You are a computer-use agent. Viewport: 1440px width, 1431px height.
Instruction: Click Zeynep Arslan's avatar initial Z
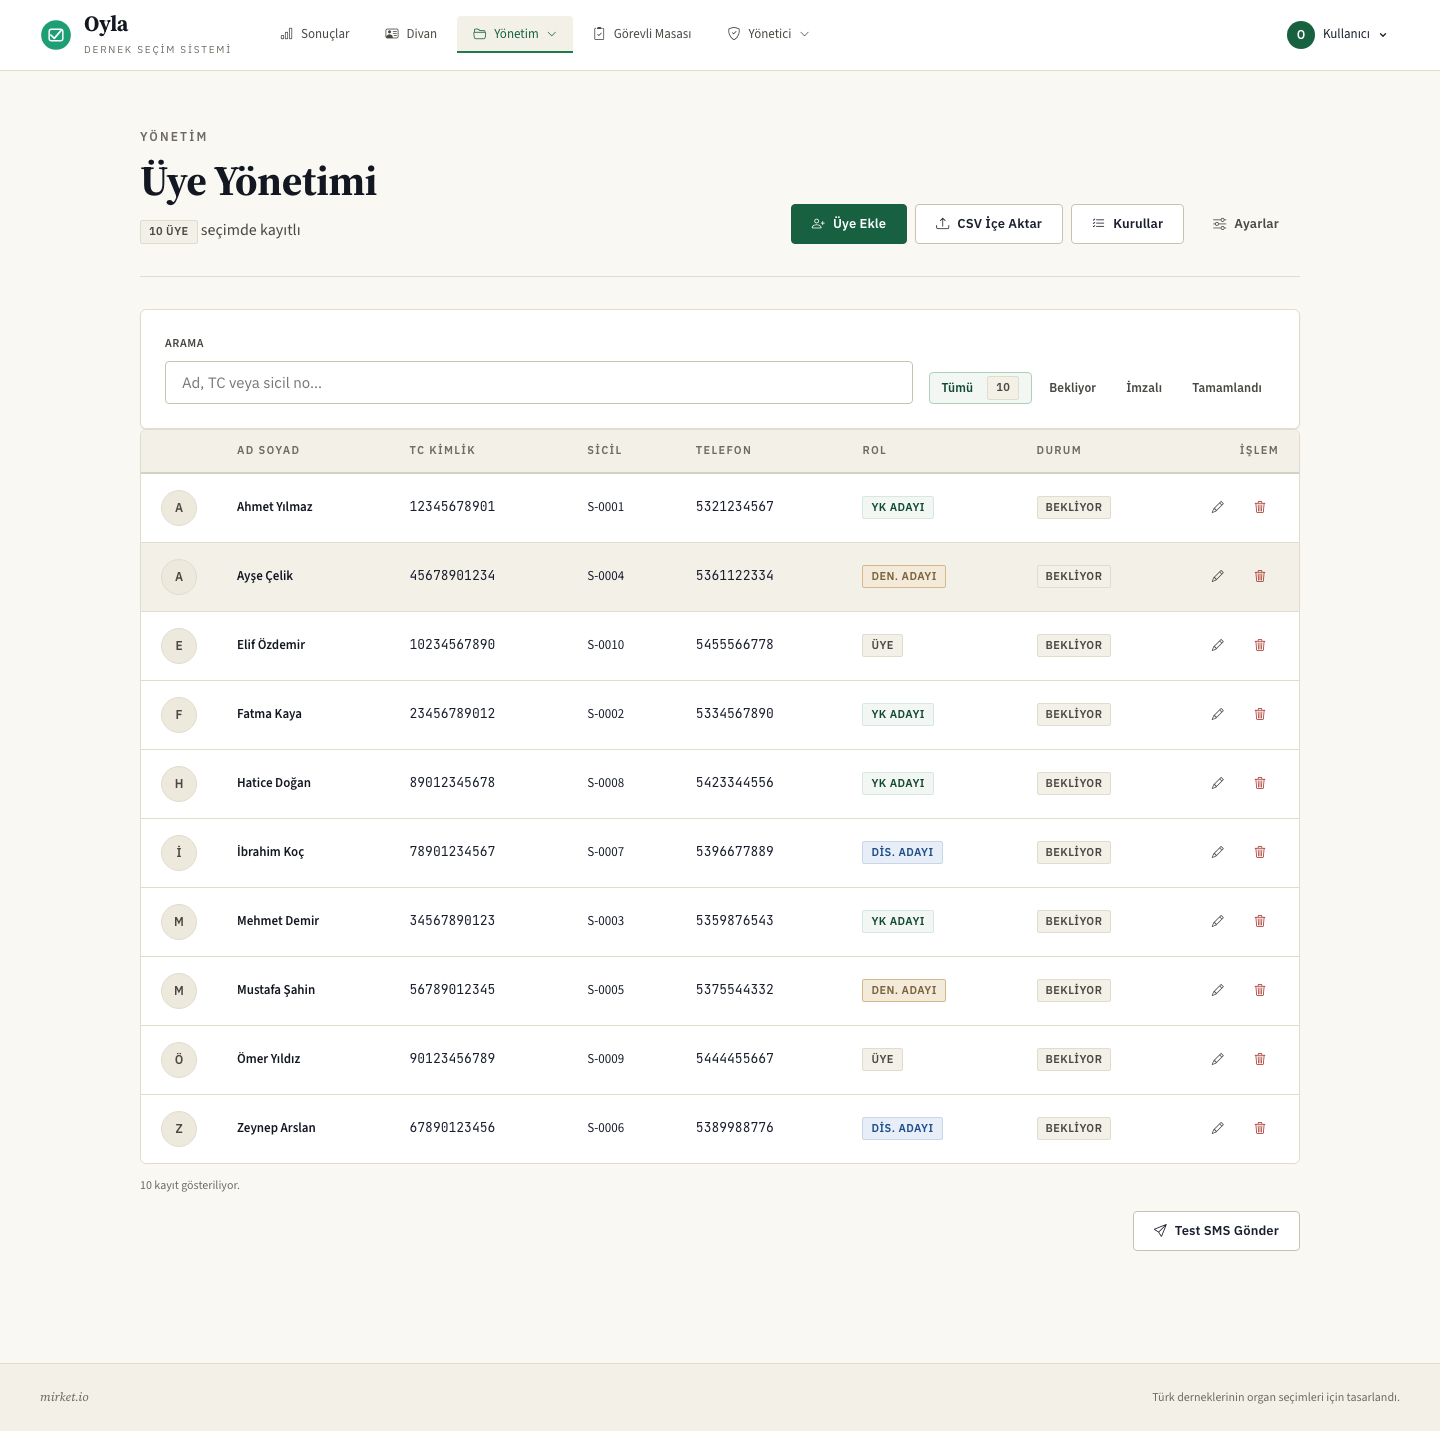[x=179, y=1129]
